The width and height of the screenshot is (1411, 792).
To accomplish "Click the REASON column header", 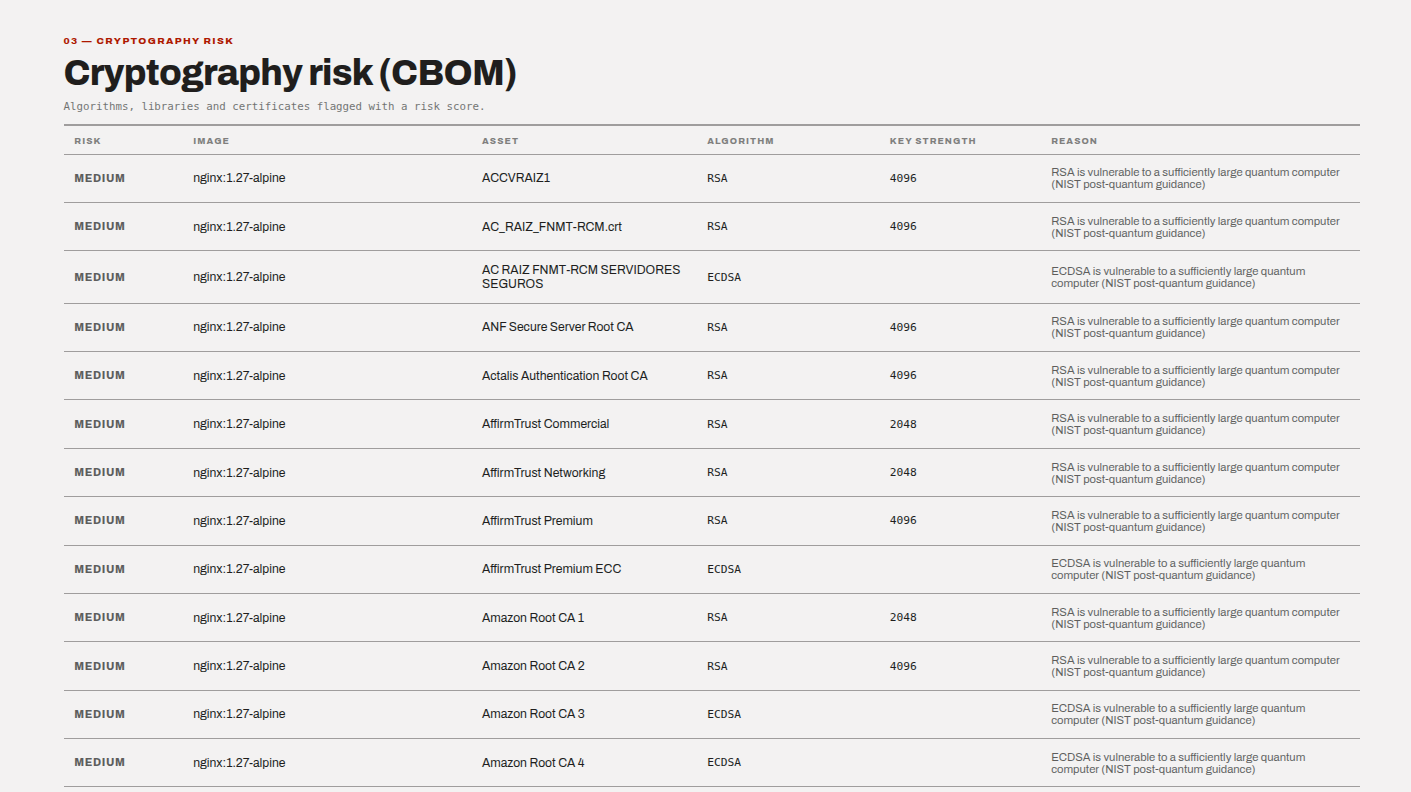I will 1074,141.
